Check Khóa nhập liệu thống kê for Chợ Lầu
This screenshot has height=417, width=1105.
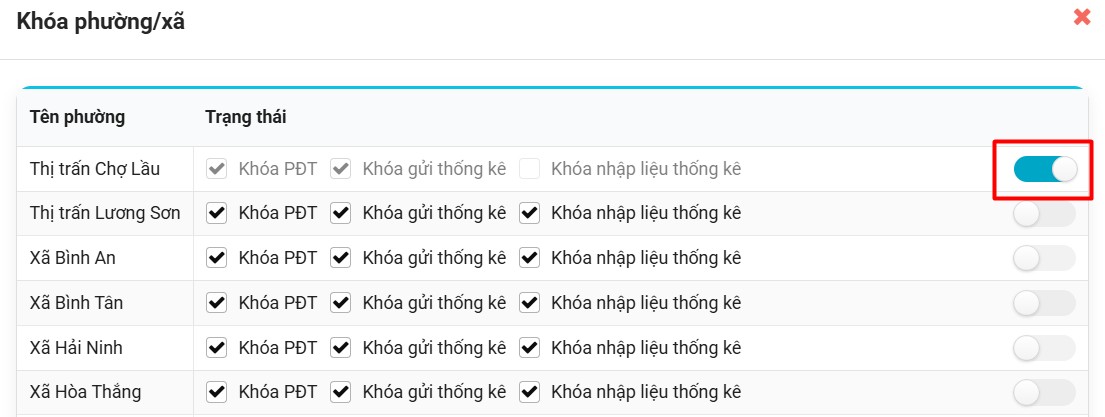click(530, 169)
